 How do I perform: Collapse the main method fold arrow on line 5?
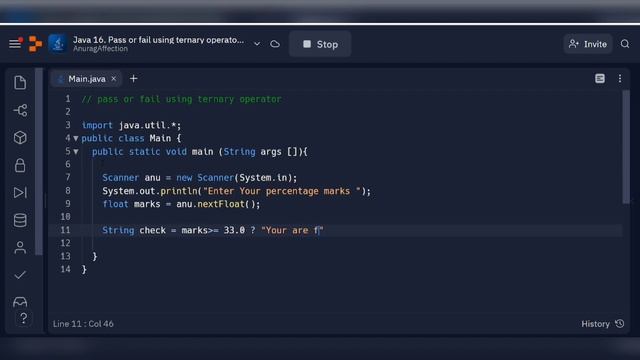76,152
